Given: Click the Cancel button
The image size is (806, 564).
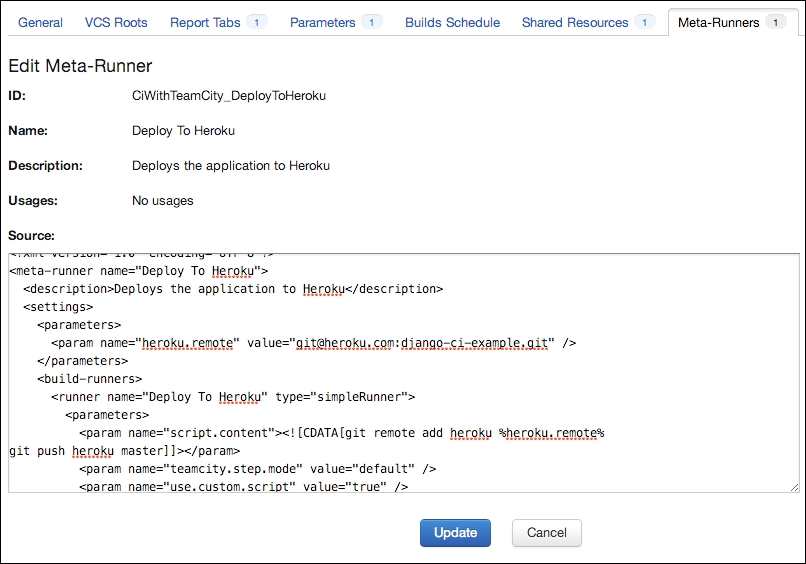Looking at the screenshot, I should coord(546,533).
